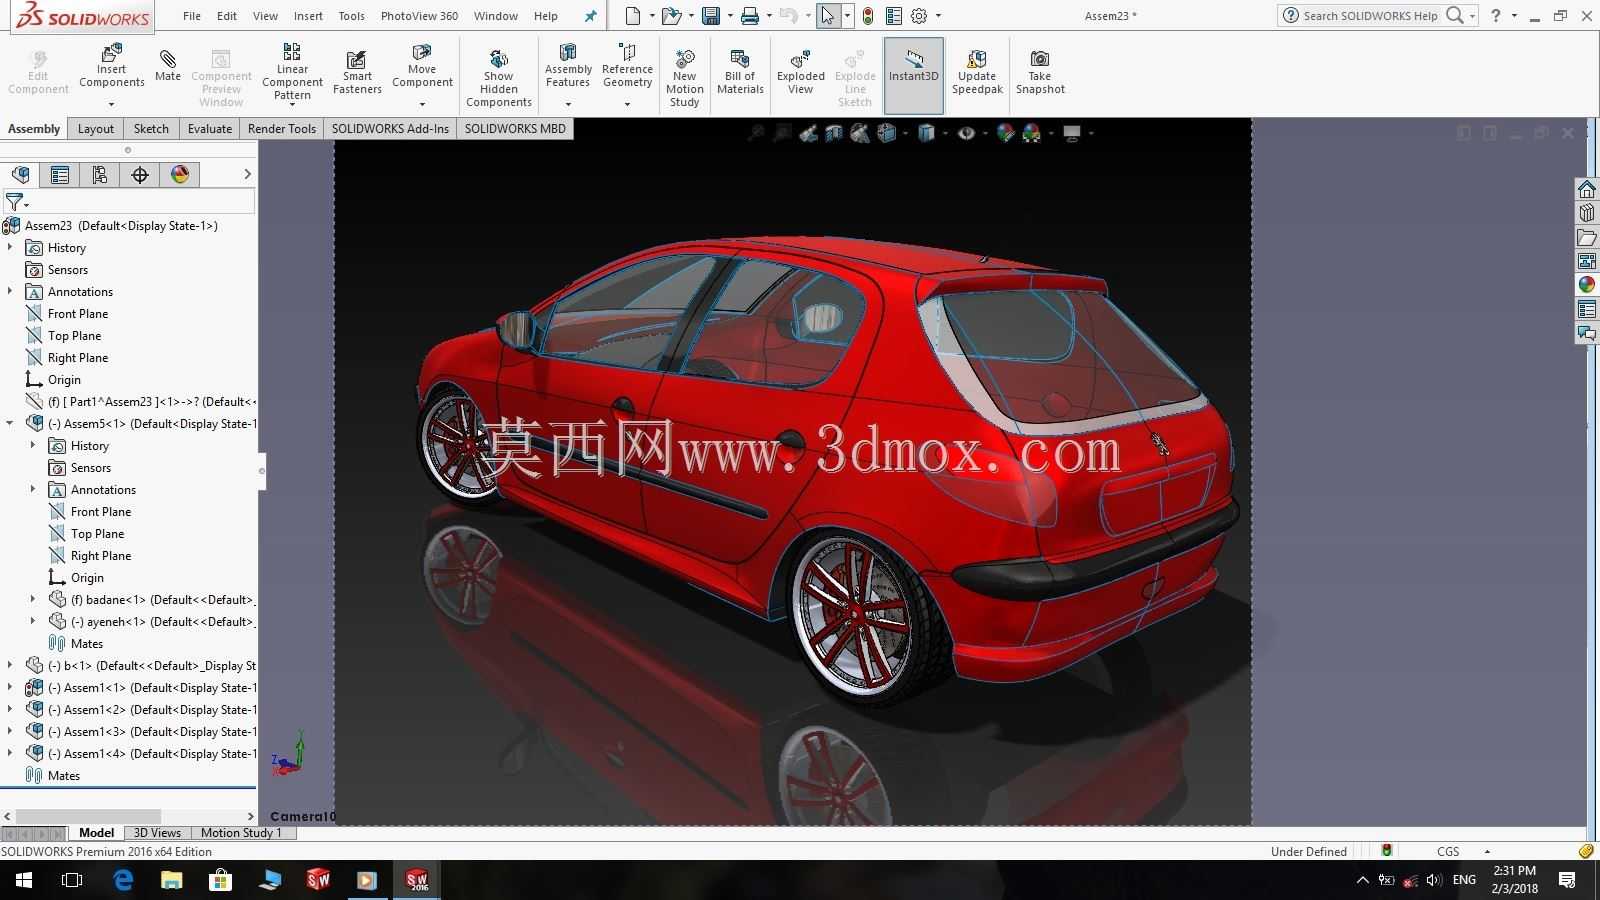The image size is (1600, 900).
Task: Open SOLIDWORKS Resources in task pane
Action: [x=1587, y=189]
